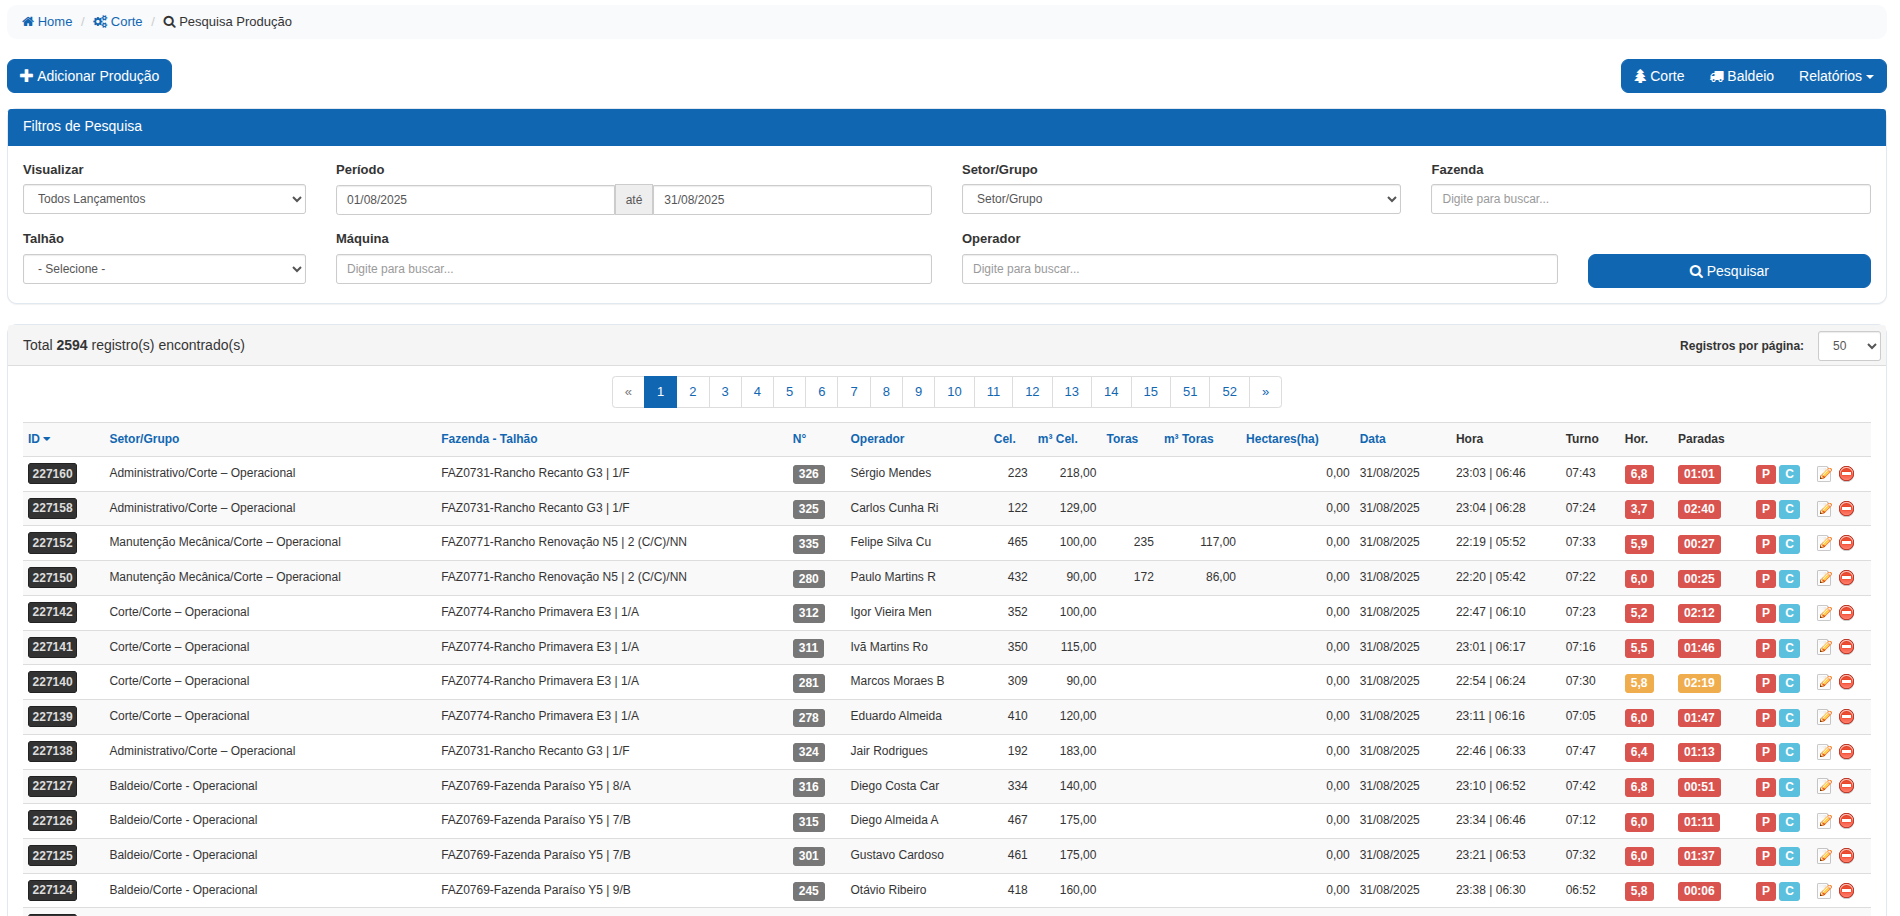Viewport: 1900px width, 916px height.
Task: Go to page 5 in pagination
Action: click(x=789, y=392)
